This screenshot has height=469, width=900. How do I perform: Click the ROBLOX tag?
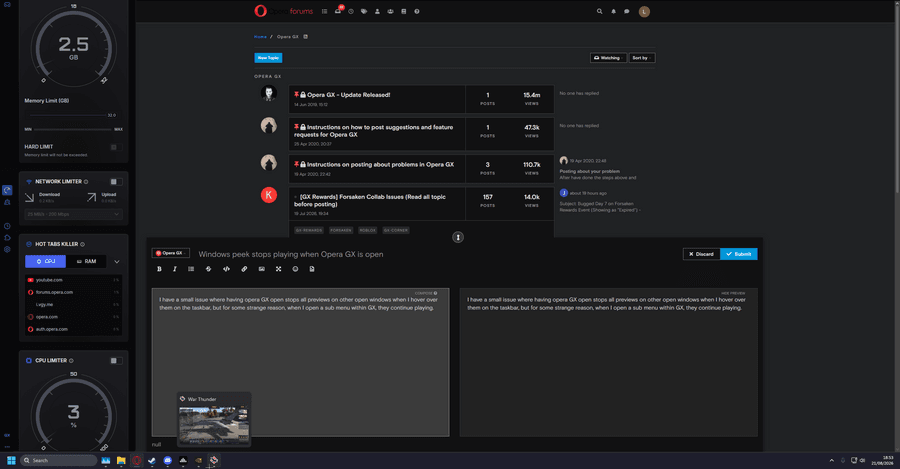pos(367,230)
